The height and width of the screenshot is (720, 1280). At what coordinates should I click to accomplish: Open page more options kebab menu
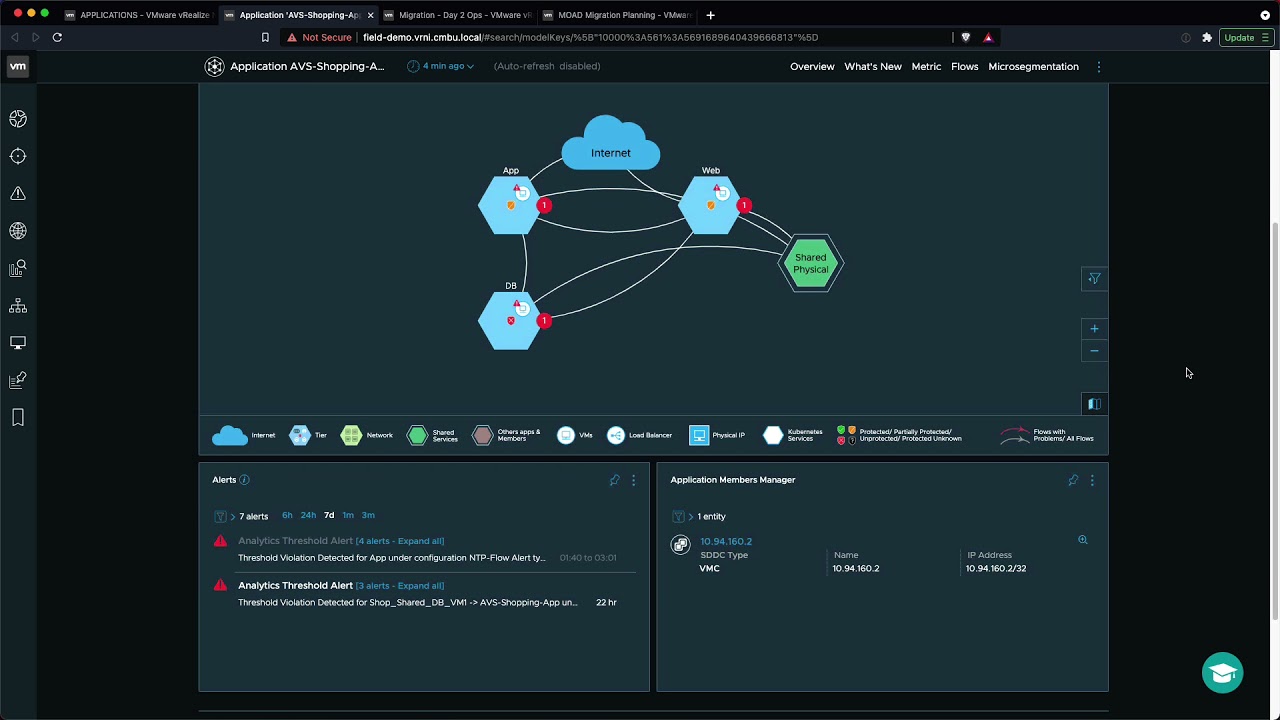pyautogui.click(x=1098, y=67)
